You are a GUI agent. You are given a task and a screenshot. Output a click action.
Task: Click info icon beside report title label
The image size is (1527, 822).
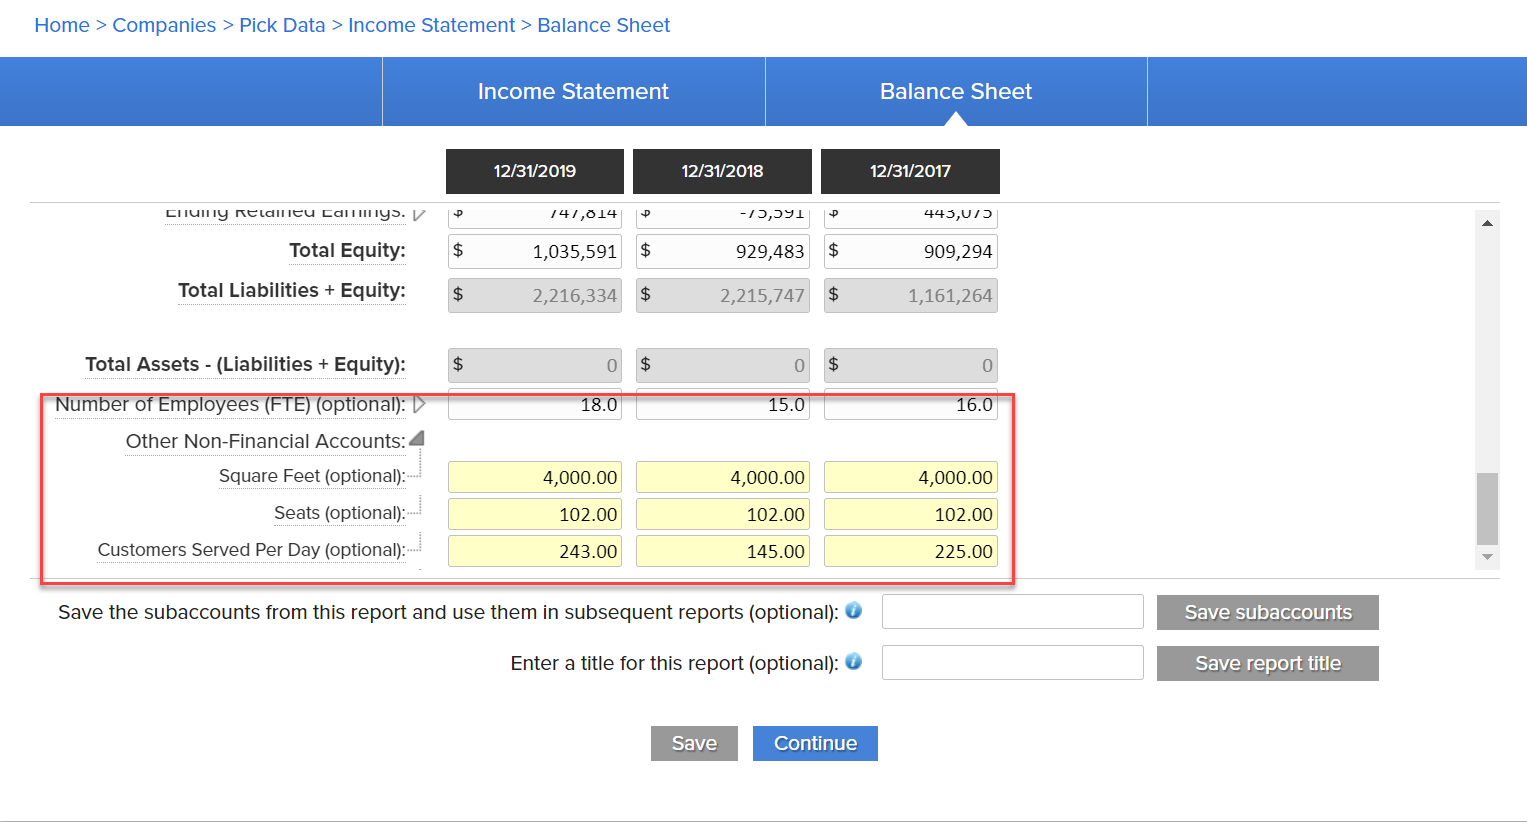pos(853,661)
